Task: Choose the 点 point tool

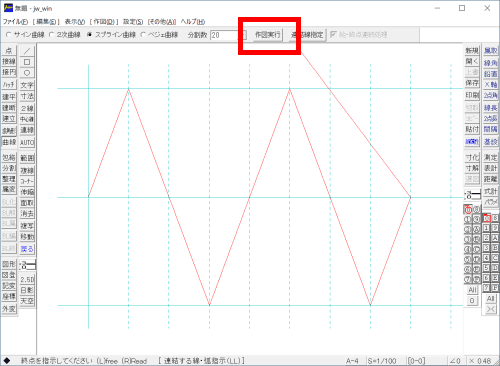Action: coord(9,51)
